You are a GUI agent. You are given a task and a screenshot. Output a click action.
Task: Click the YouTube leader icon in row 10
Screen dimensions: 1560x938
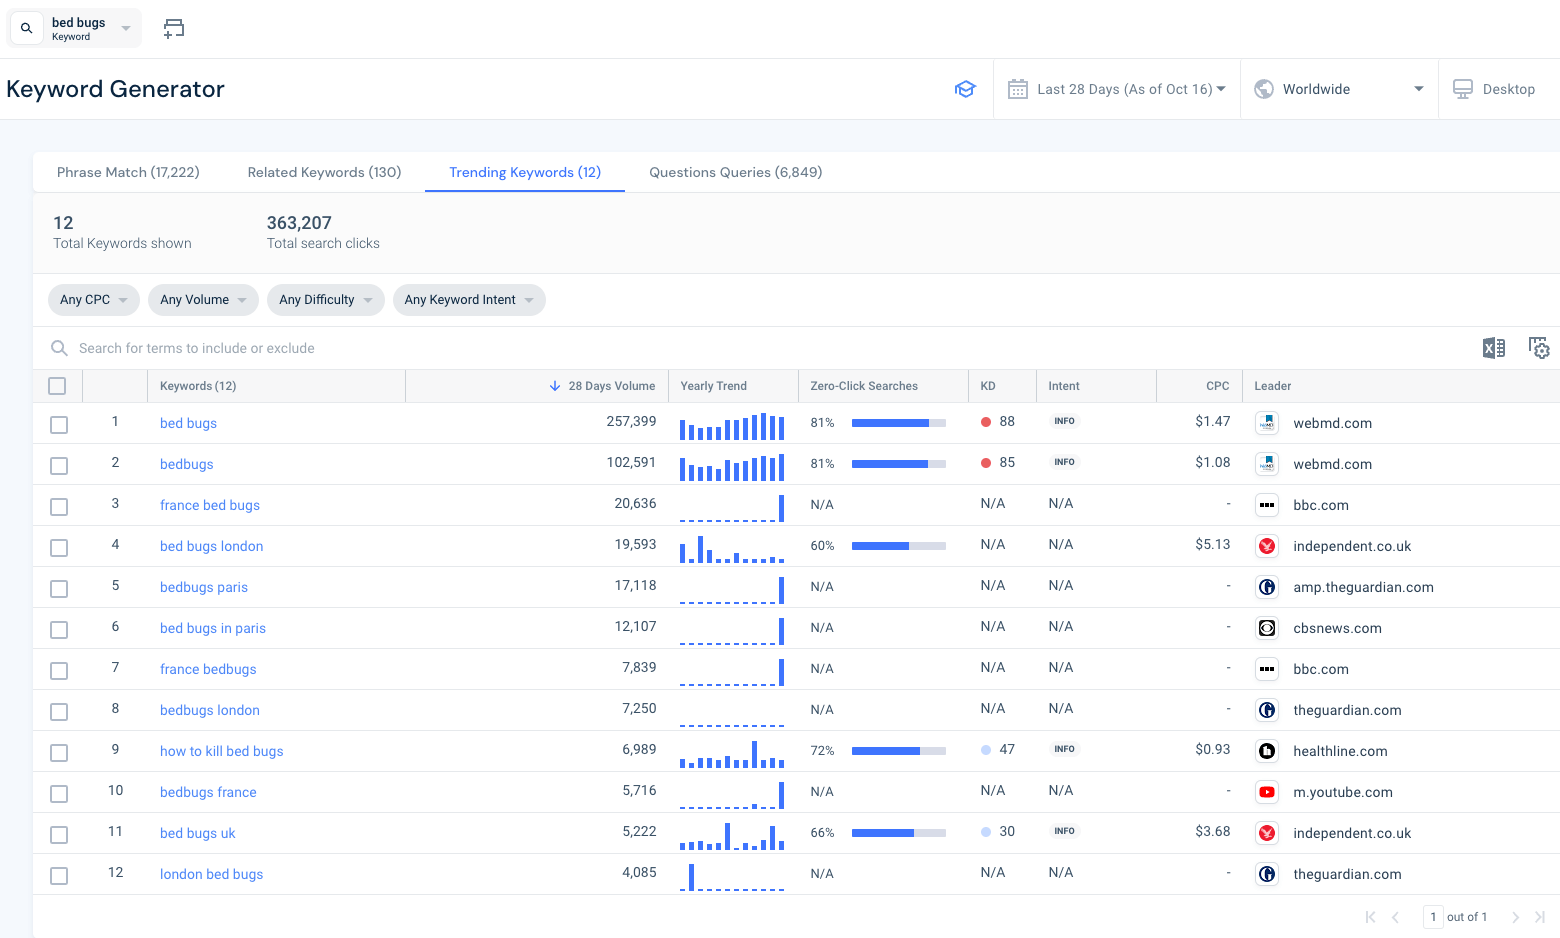(1267, 792)
